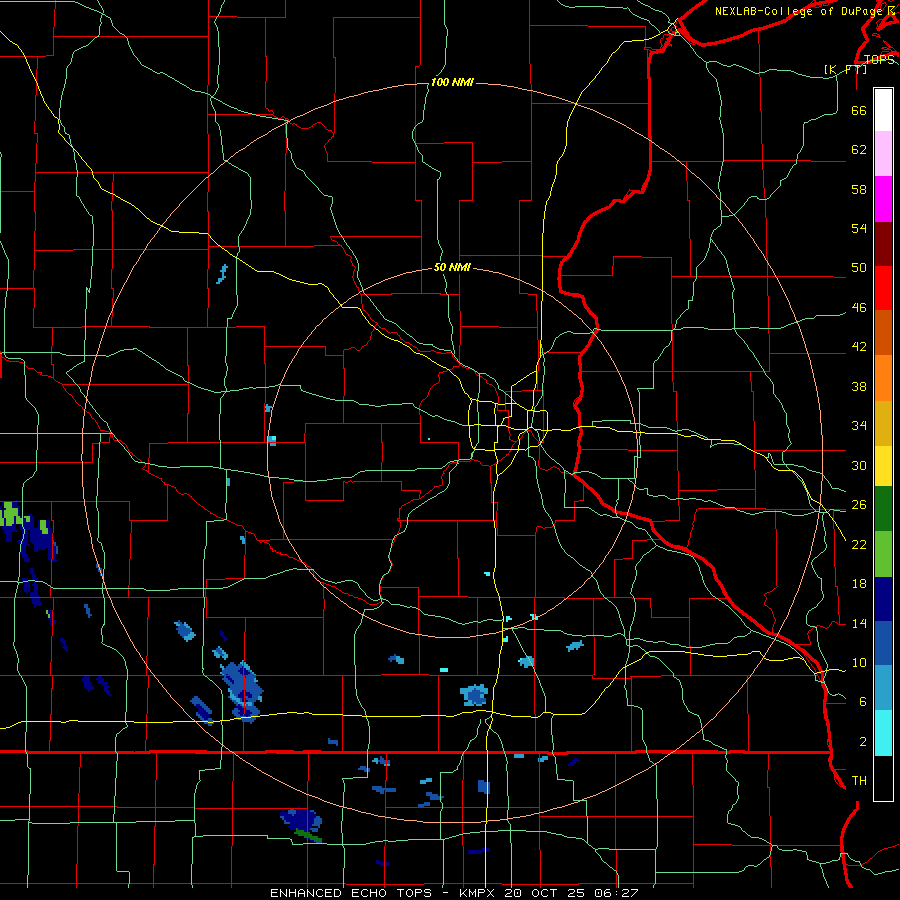The height and width of the screenshot is (900, 900).
Task: Click the '38' legend value
Action: click(859, 386)
